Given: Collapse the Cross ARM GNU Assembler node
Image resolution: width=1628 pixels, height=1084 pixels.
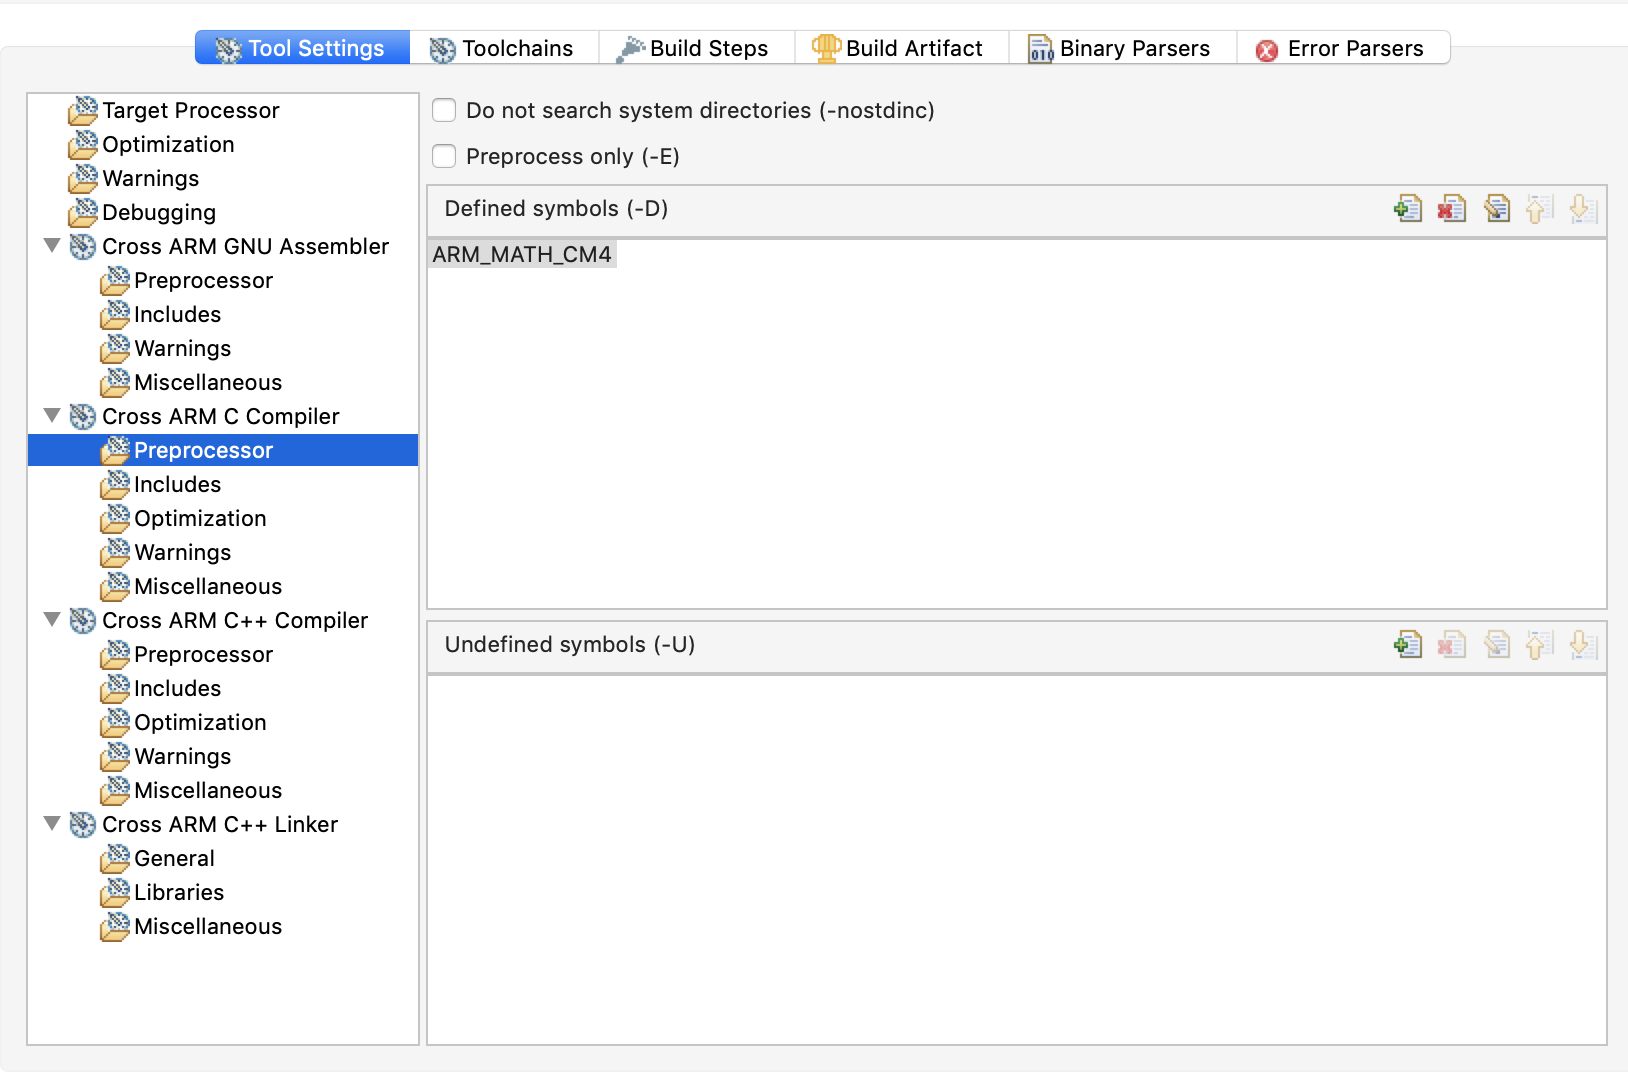Looking at the screenshot, I should [x=52, y=246].
